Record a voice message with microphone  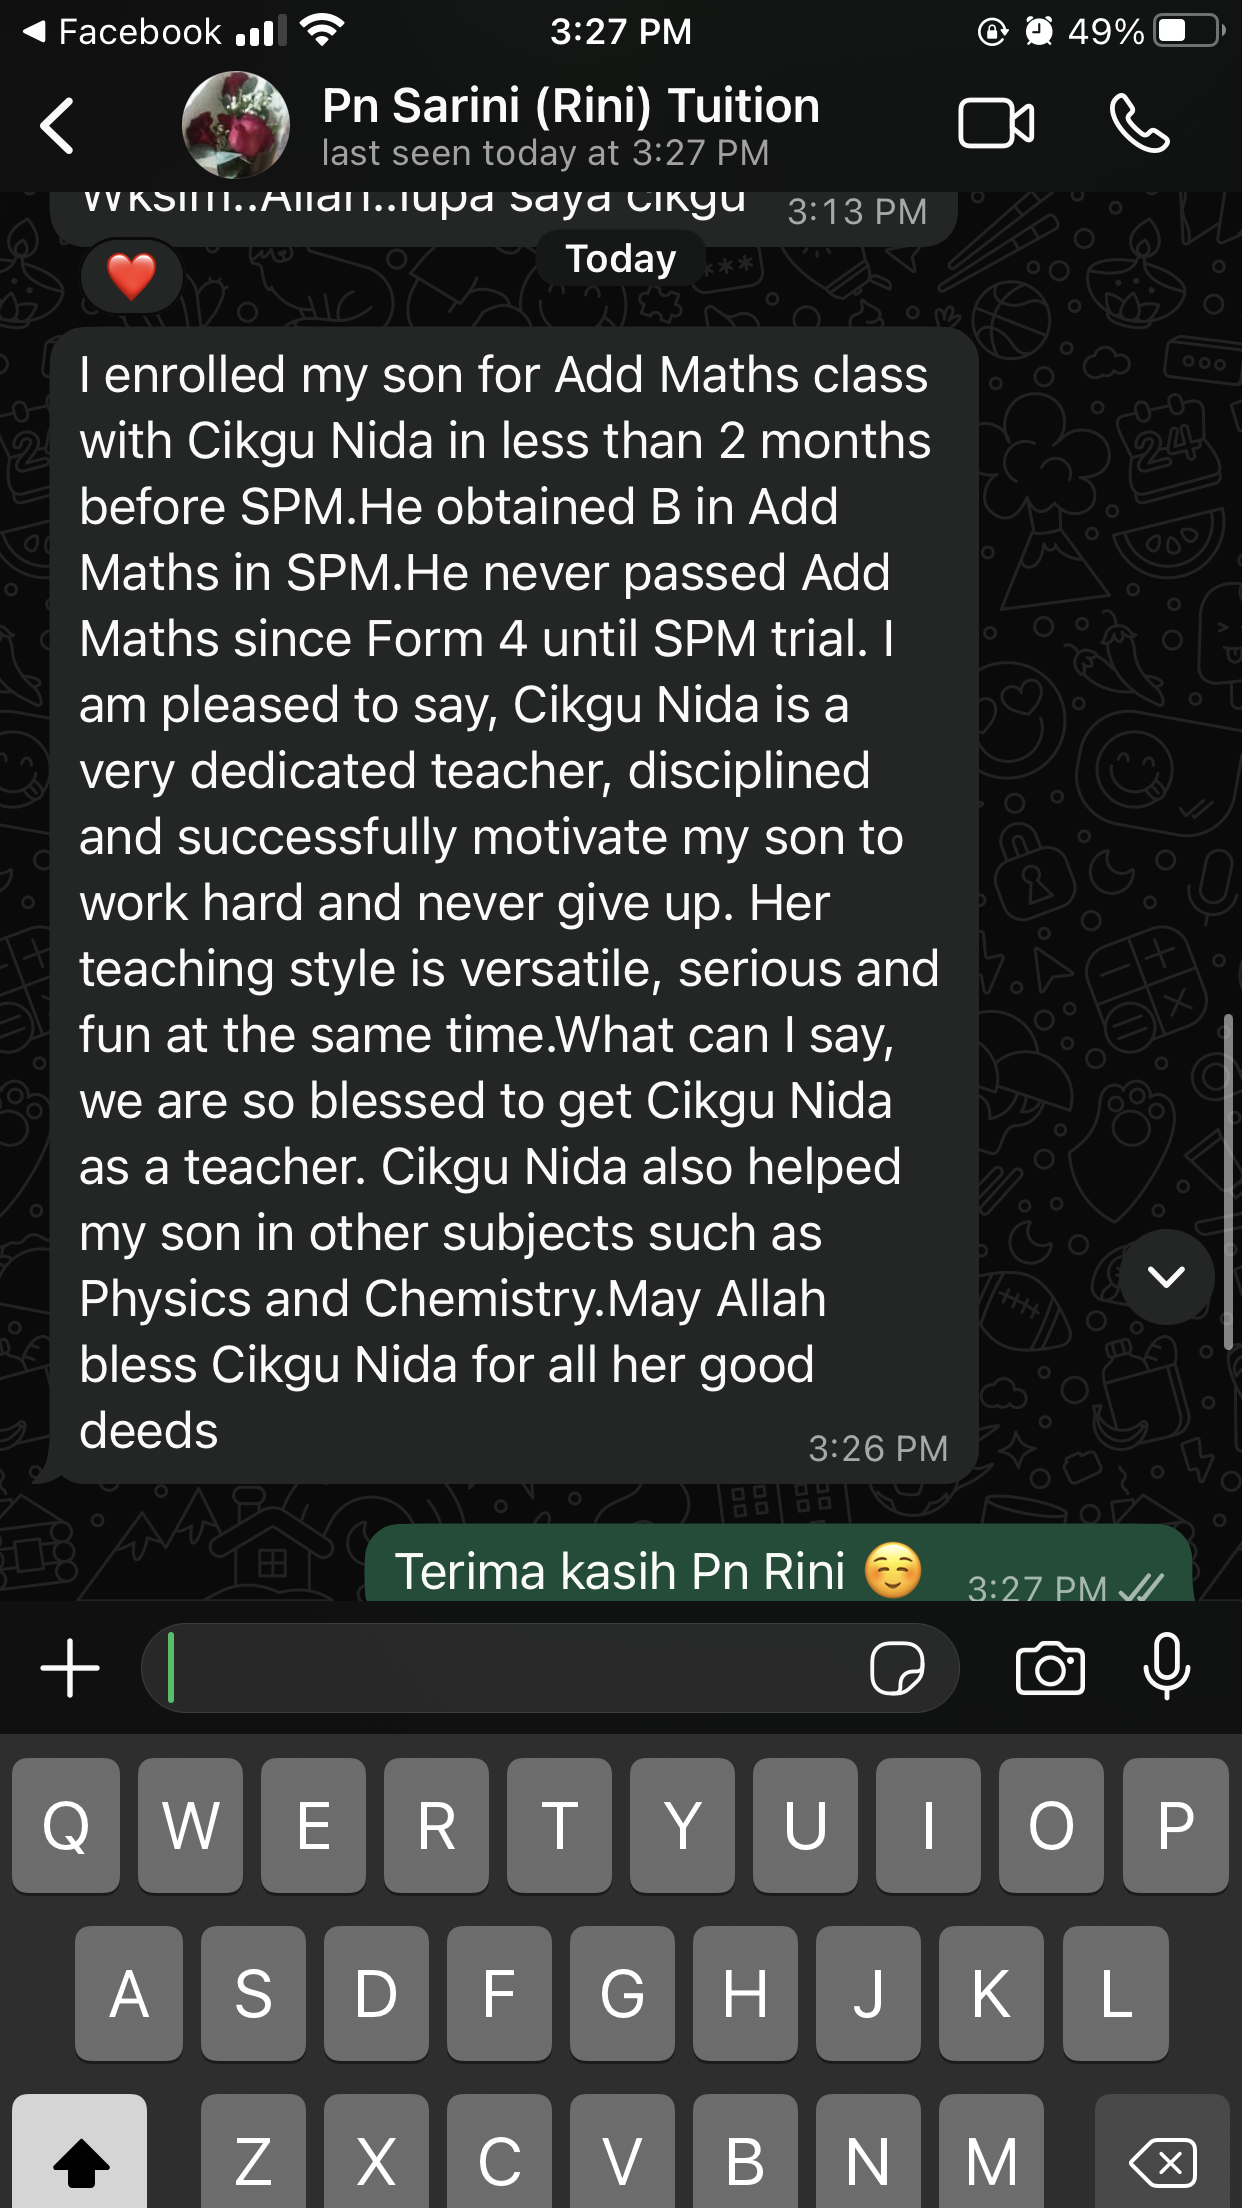pyautogui.click(x=1166, y=1666)
